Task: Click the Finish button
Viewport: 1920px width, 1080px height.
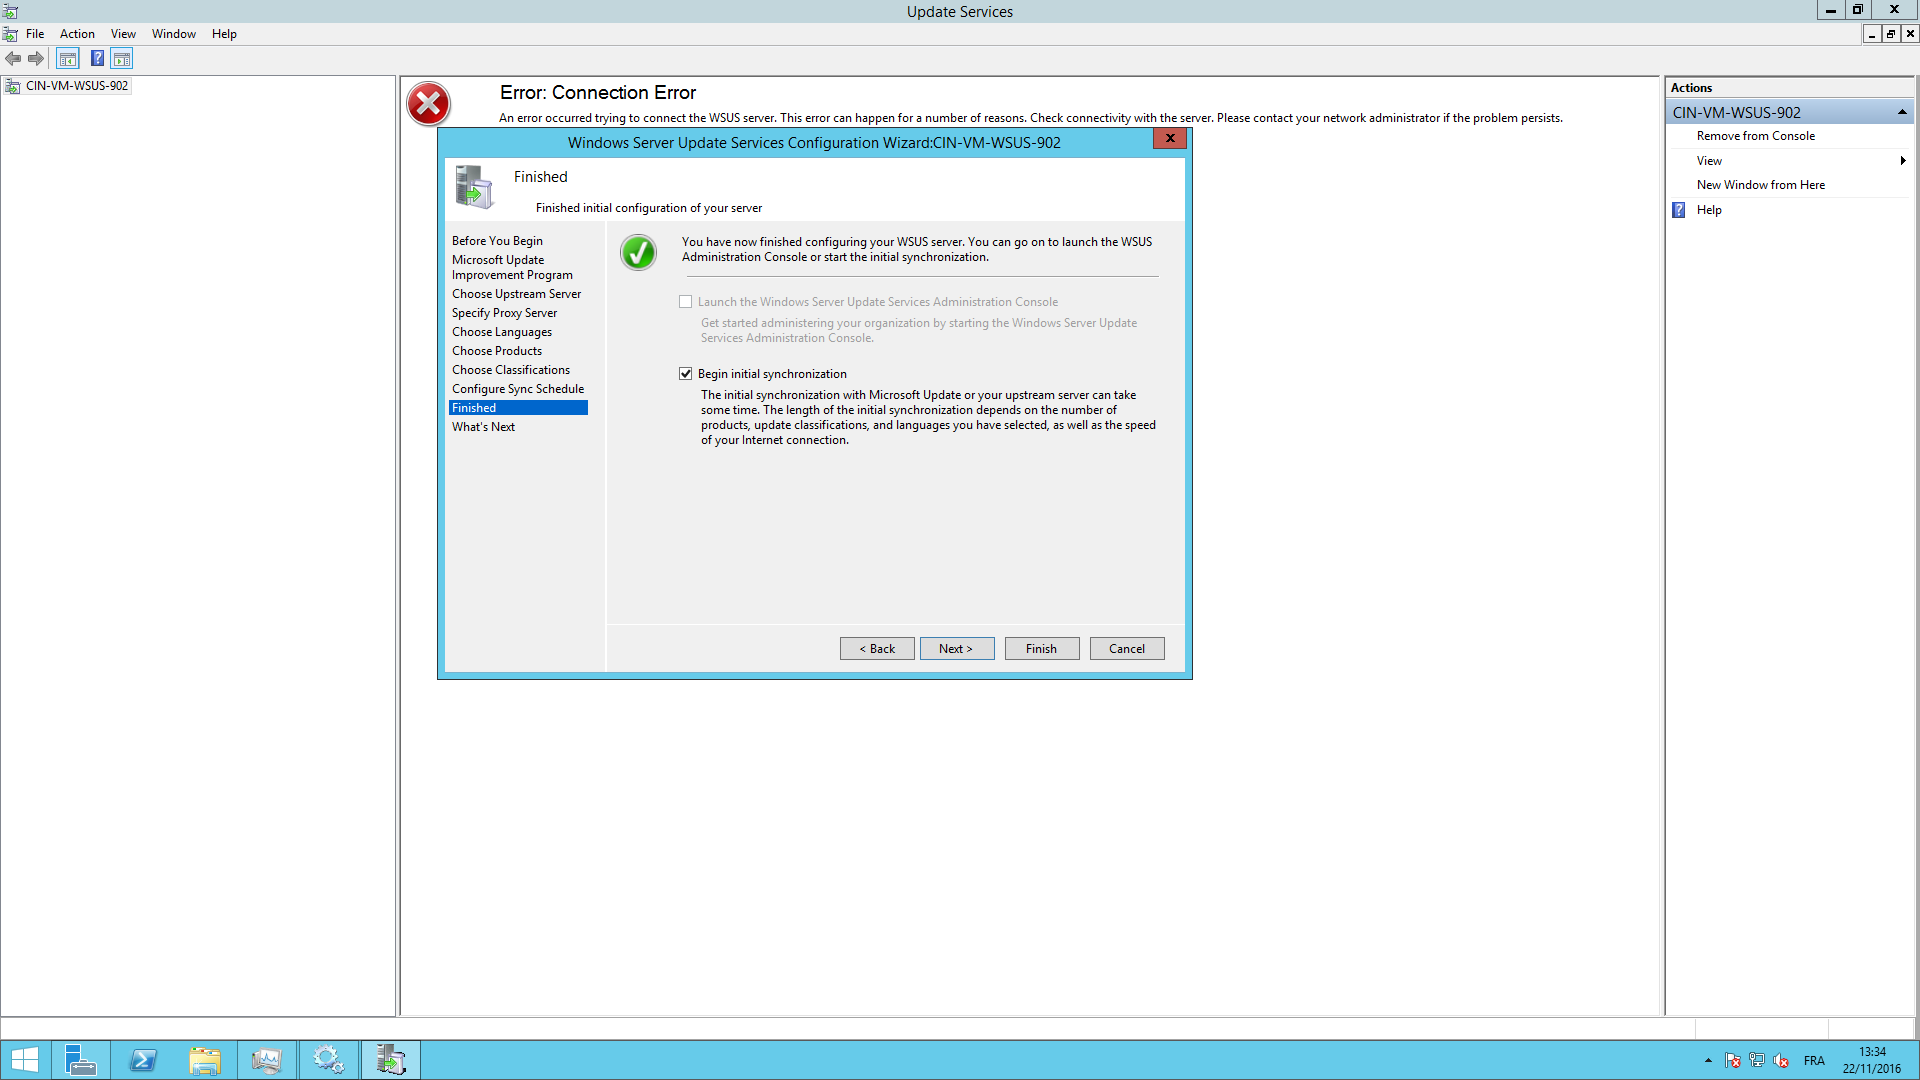Action: (1042, 649)
